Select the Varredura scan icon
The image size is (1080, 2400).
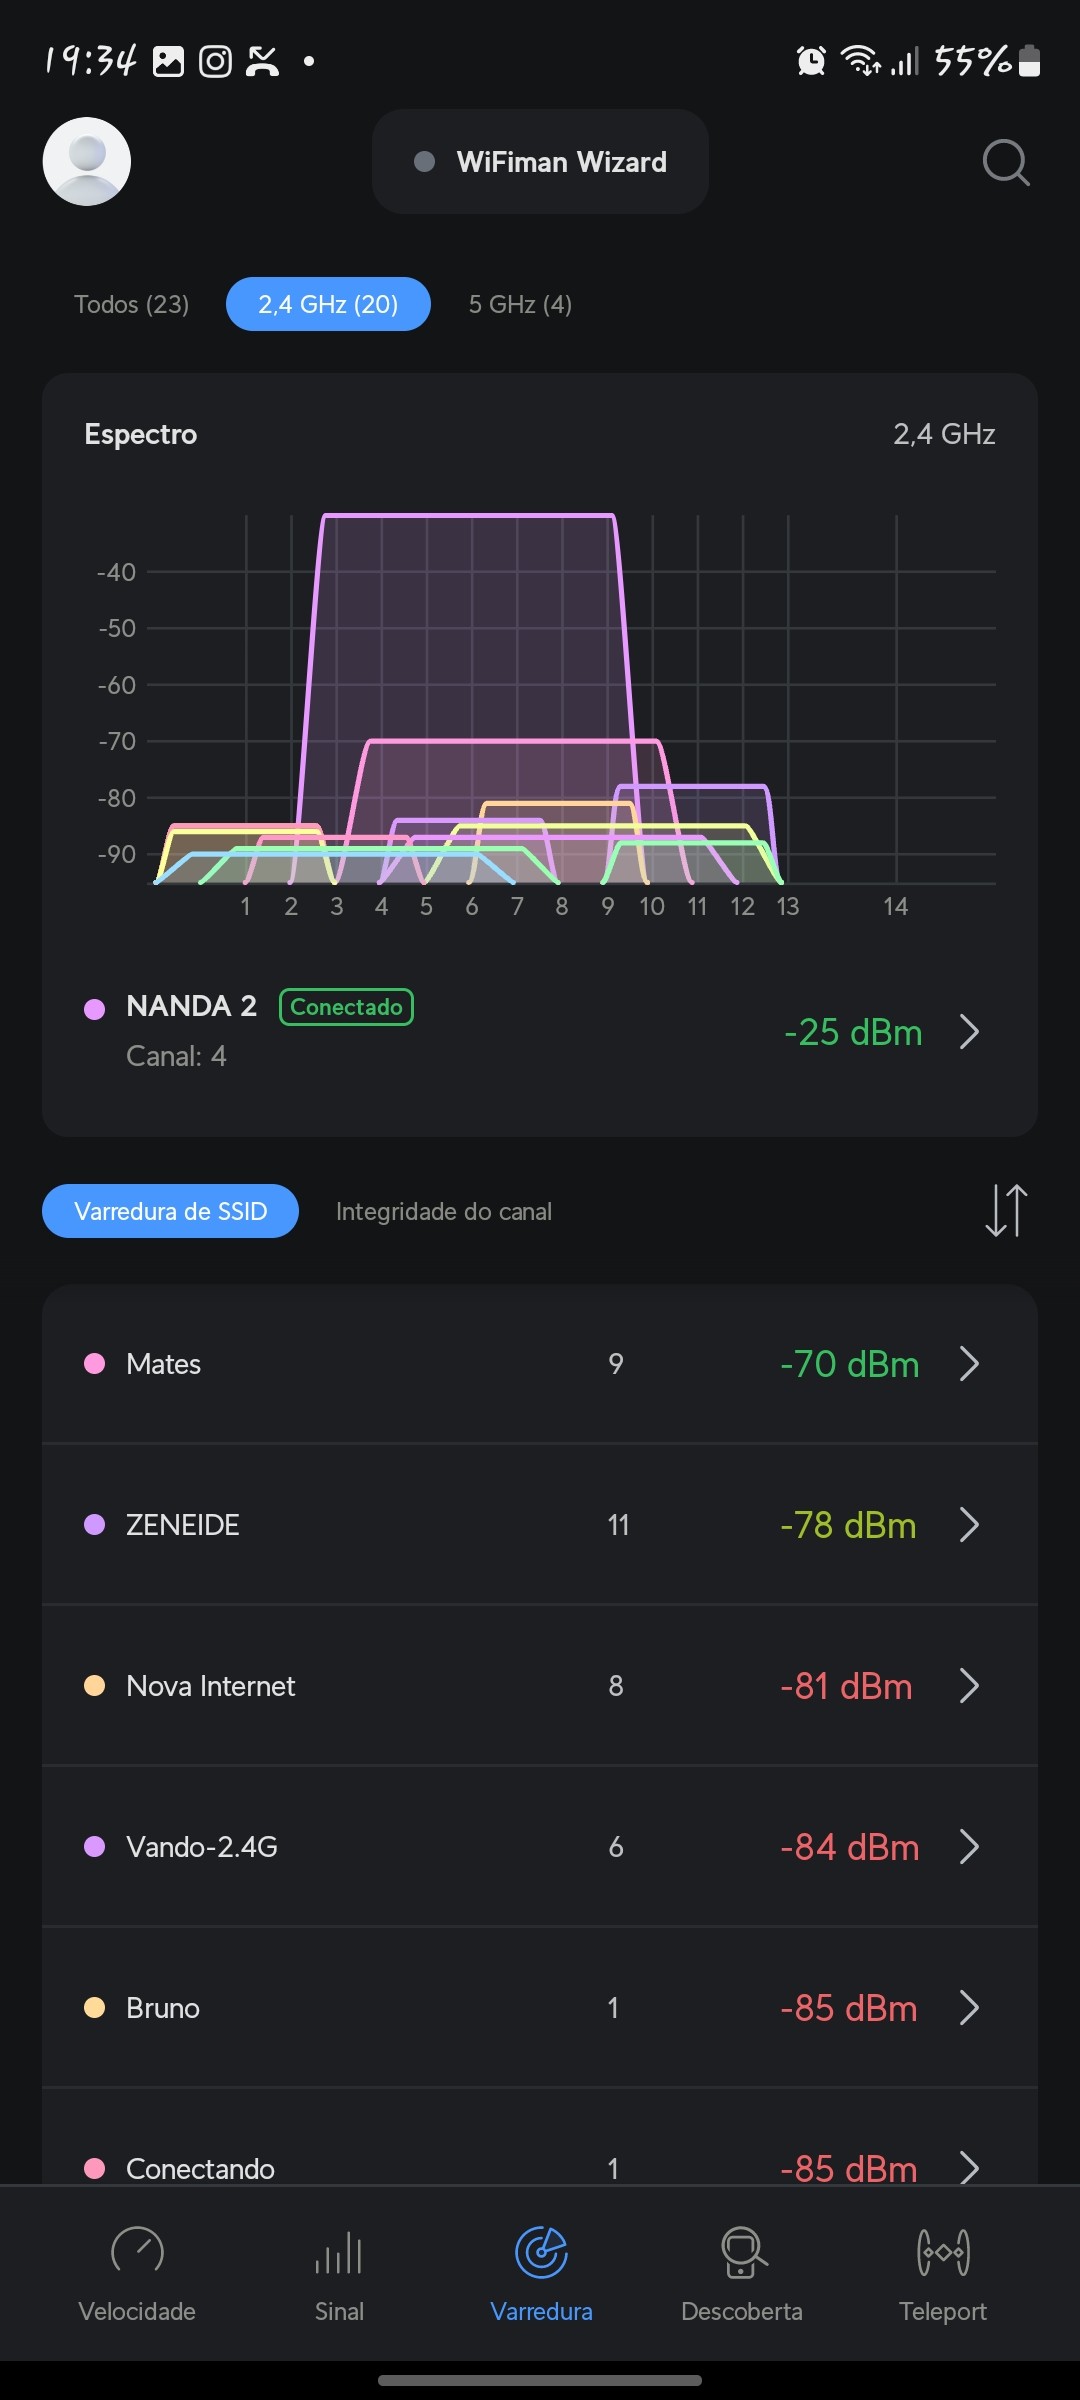tap(541, 2253)
